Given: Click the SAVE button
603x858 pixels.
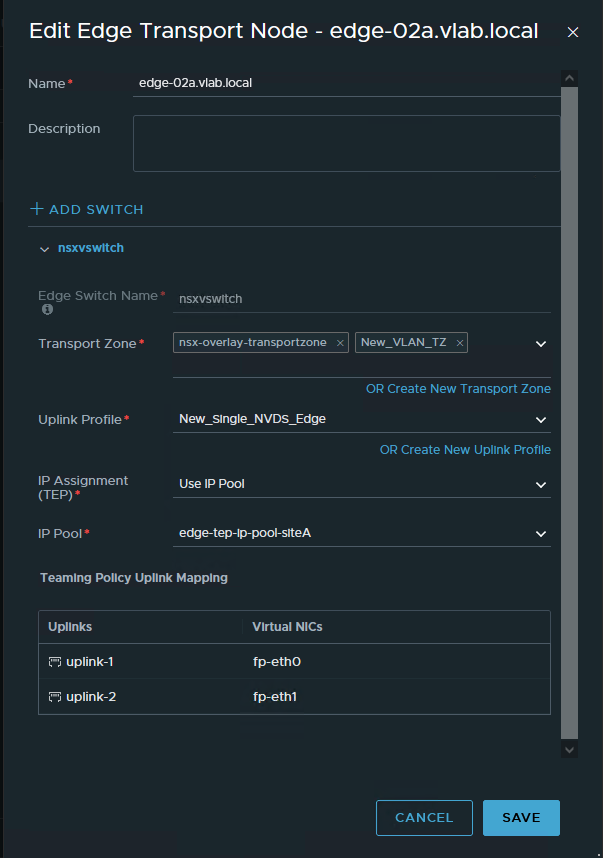Looking at the screenshot, I should (x=521, y=817).
